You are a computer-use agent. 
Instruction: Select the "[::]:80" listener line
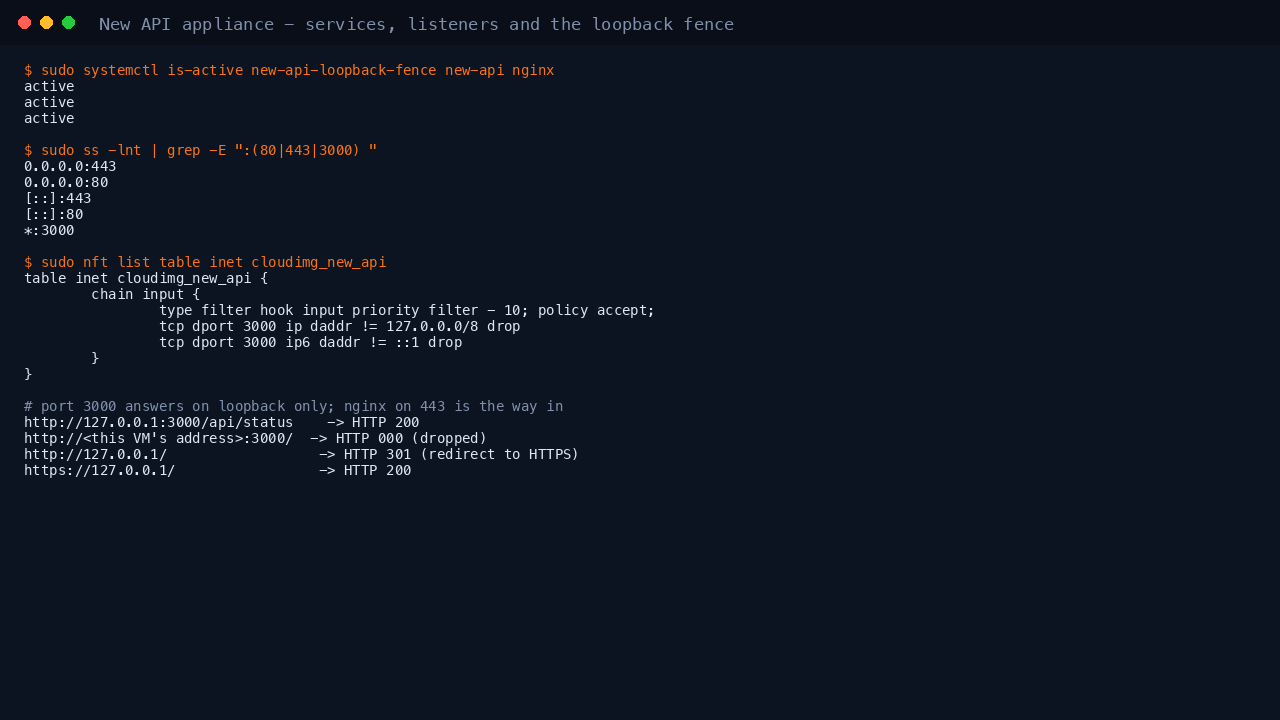(x=54, y=214)
